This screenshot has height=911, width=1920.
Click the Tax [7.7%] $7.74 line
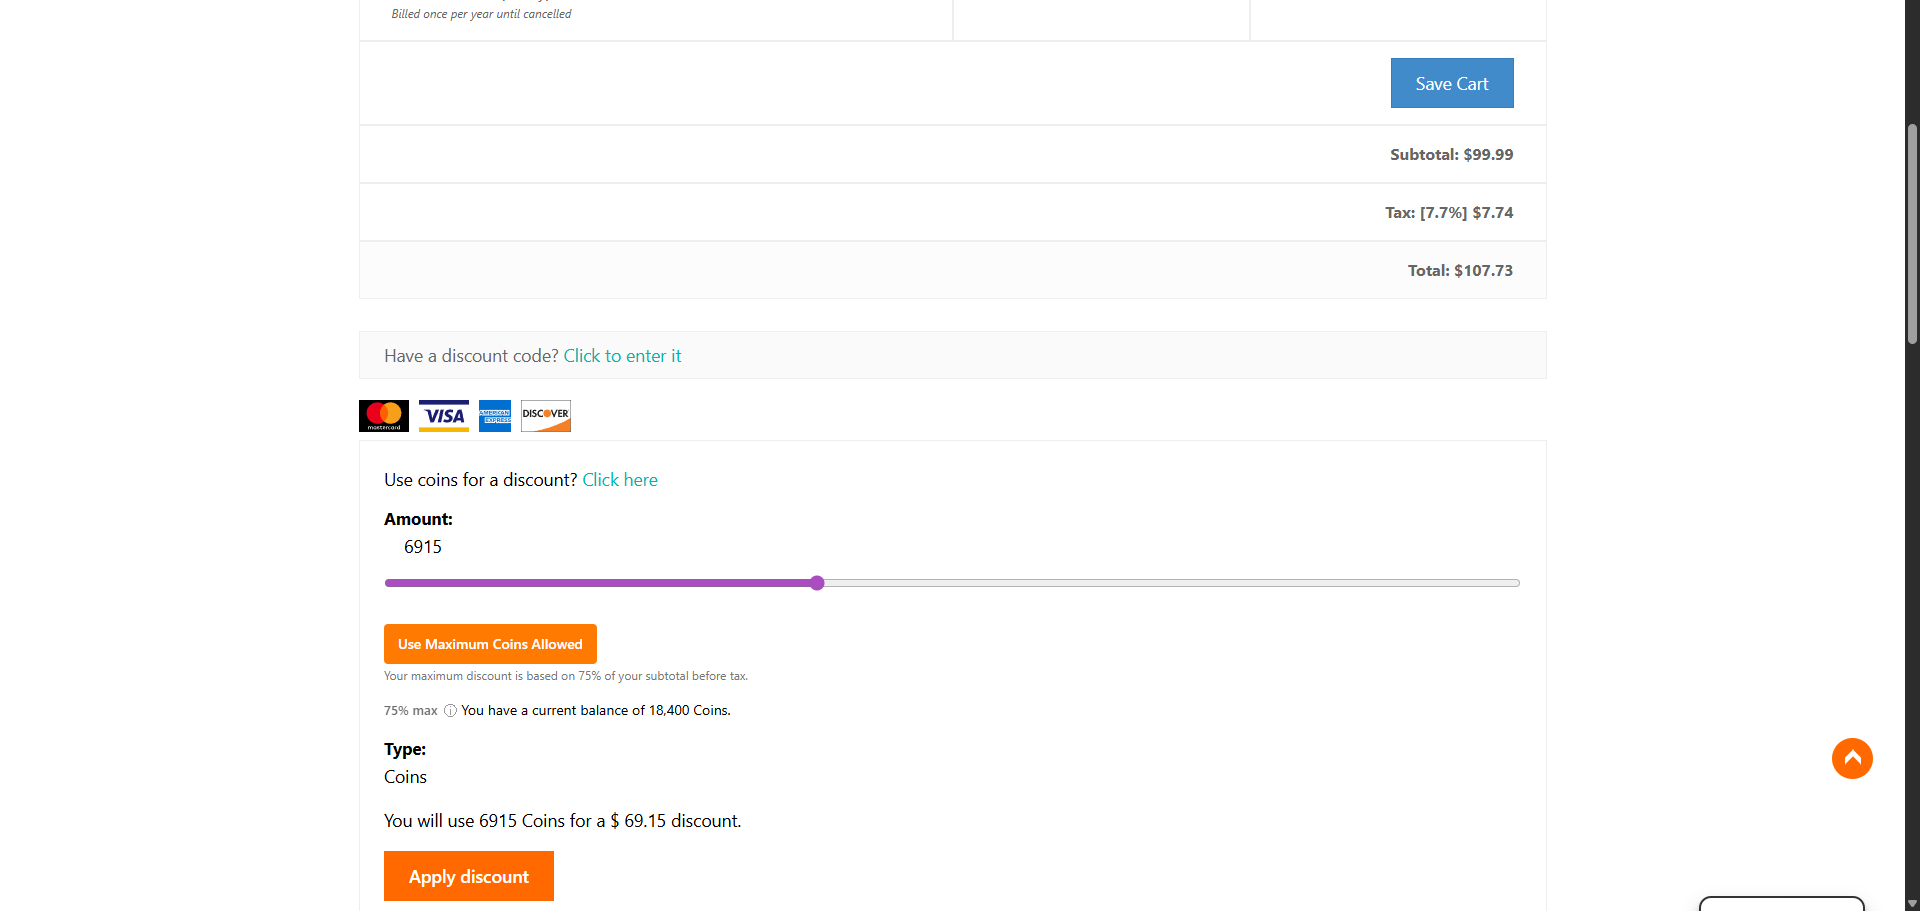point(1449,213)
